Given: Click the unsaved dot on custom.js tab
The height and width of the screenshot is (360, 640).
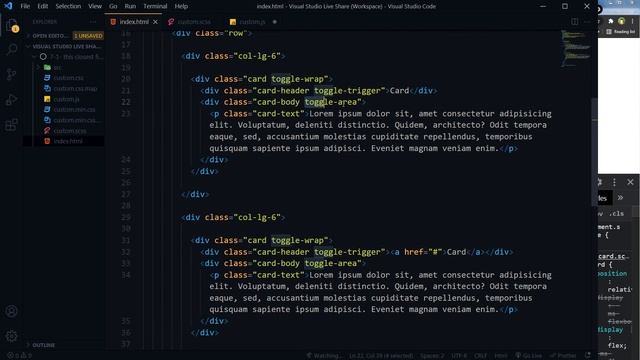Looking at the screenshot, I should (275, 22).
